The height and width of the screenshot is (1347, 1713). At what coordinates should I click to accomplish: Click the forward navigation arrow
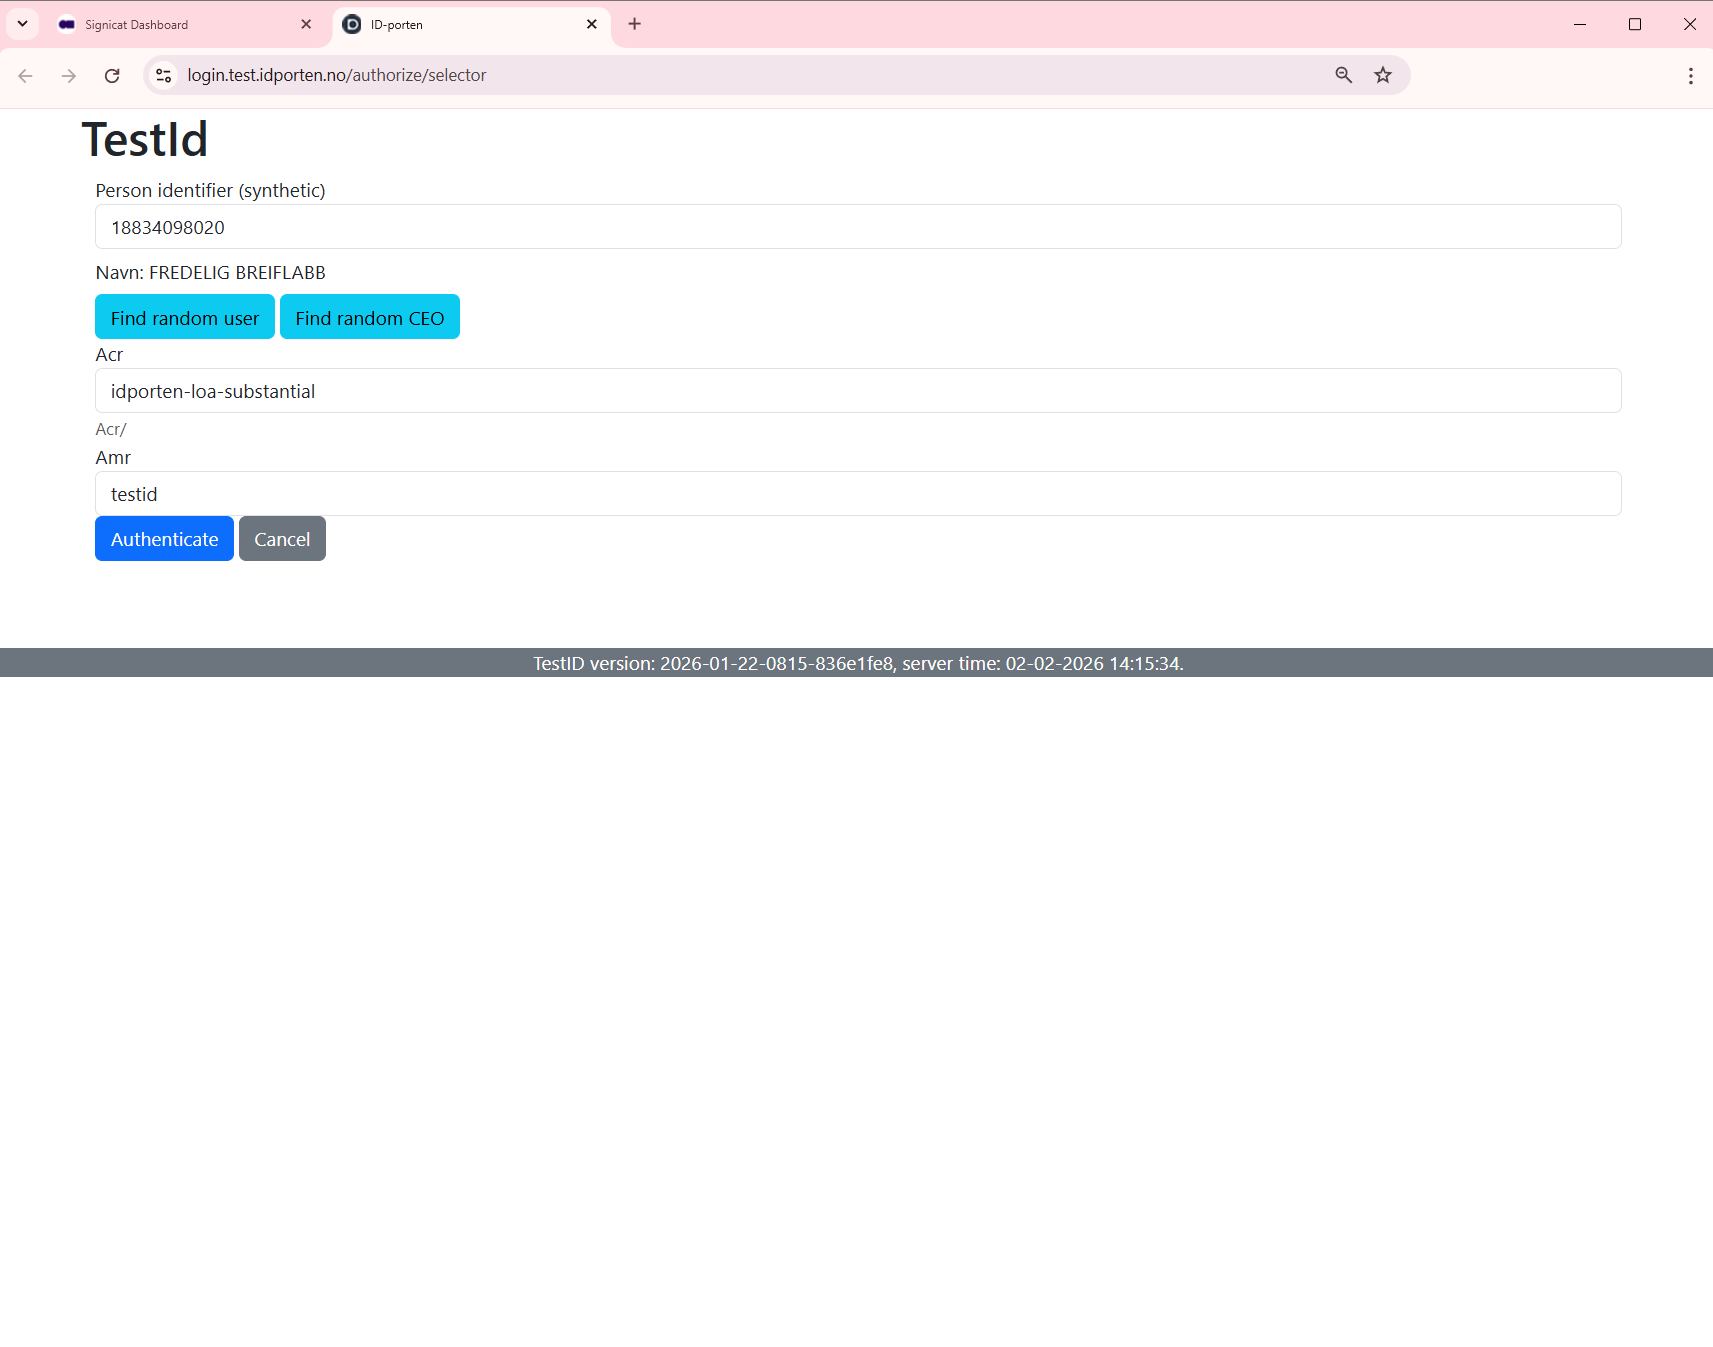point(68,75)
